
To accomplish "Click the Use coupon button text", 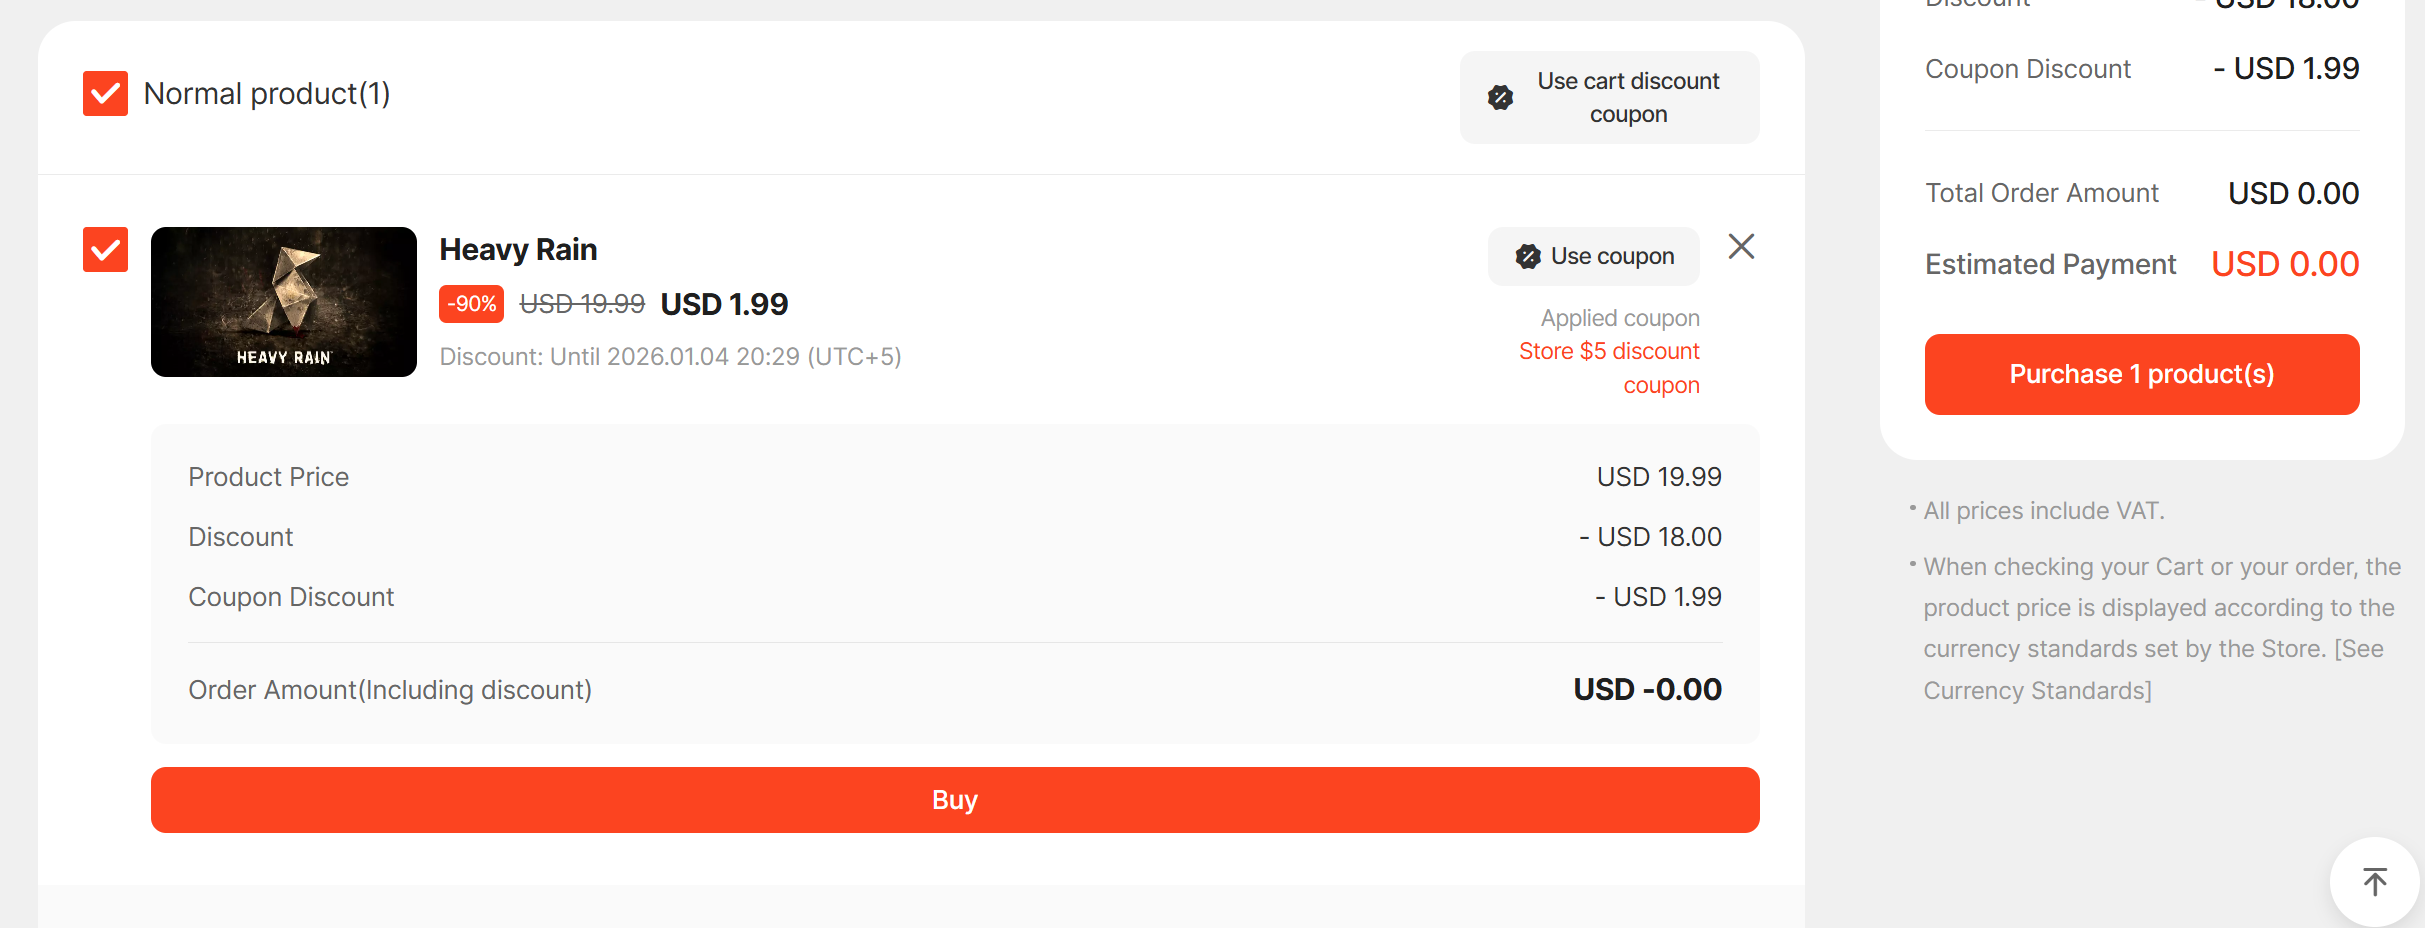I will (x=1612, y=257).
